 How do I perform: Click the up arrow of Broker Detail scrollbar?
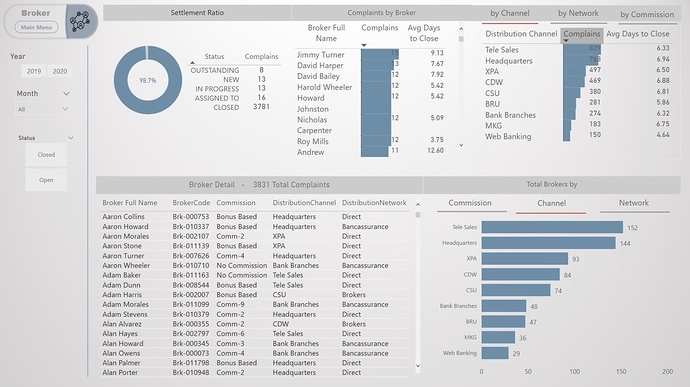[418, 205]
